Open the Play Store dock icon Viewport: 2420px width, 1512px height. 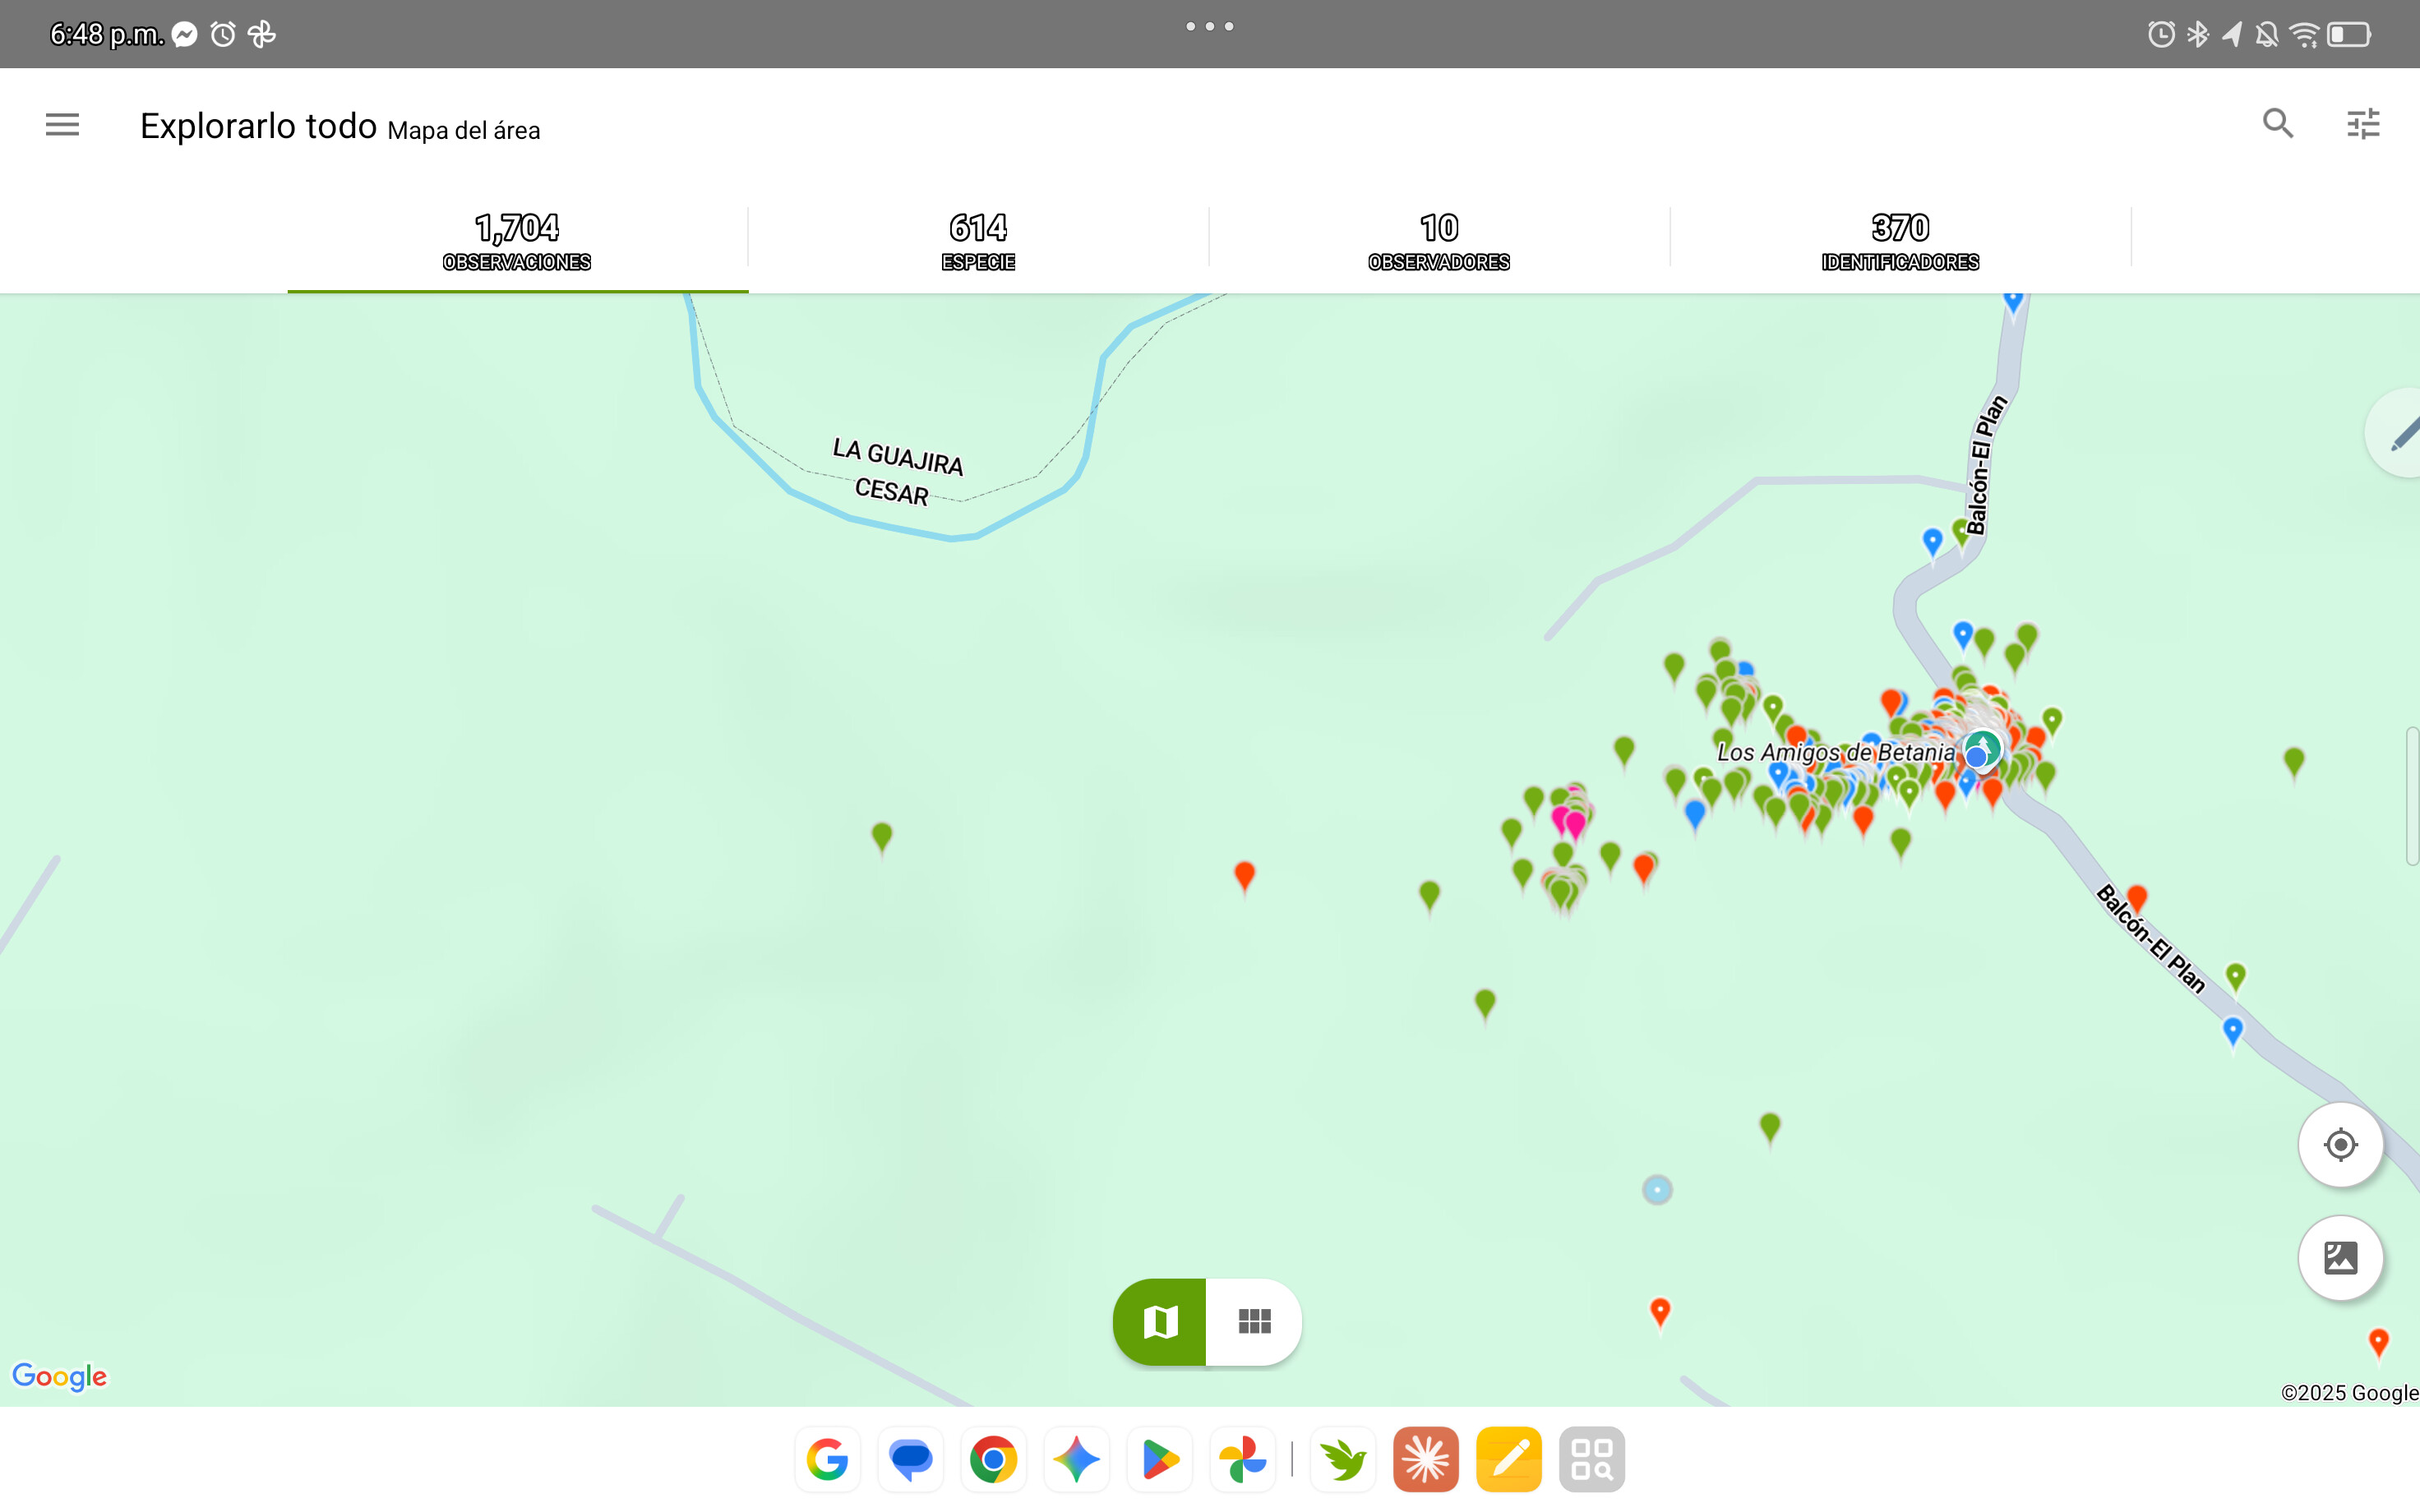click(1159, 1460)
